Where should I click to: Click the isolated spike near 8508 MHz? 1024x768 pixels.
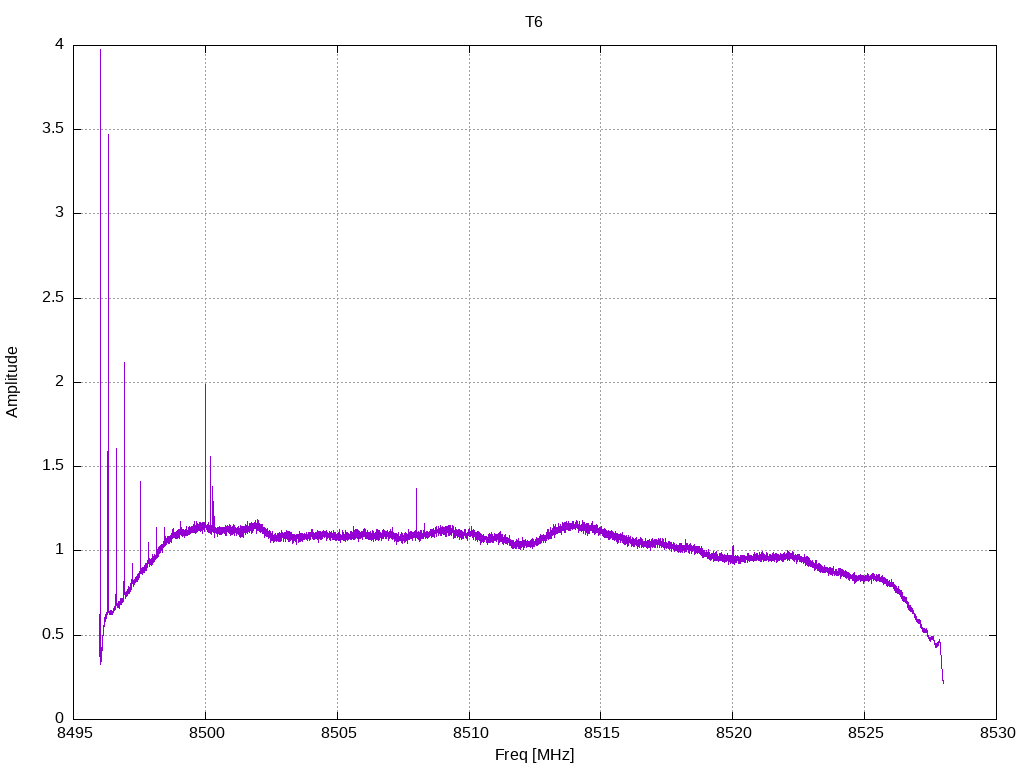point(417,489)
